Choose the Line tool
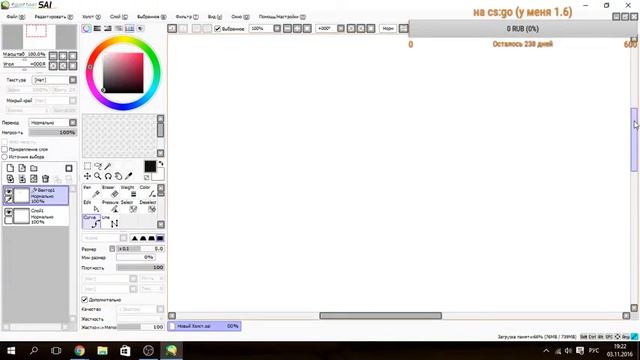 (111, 221)
